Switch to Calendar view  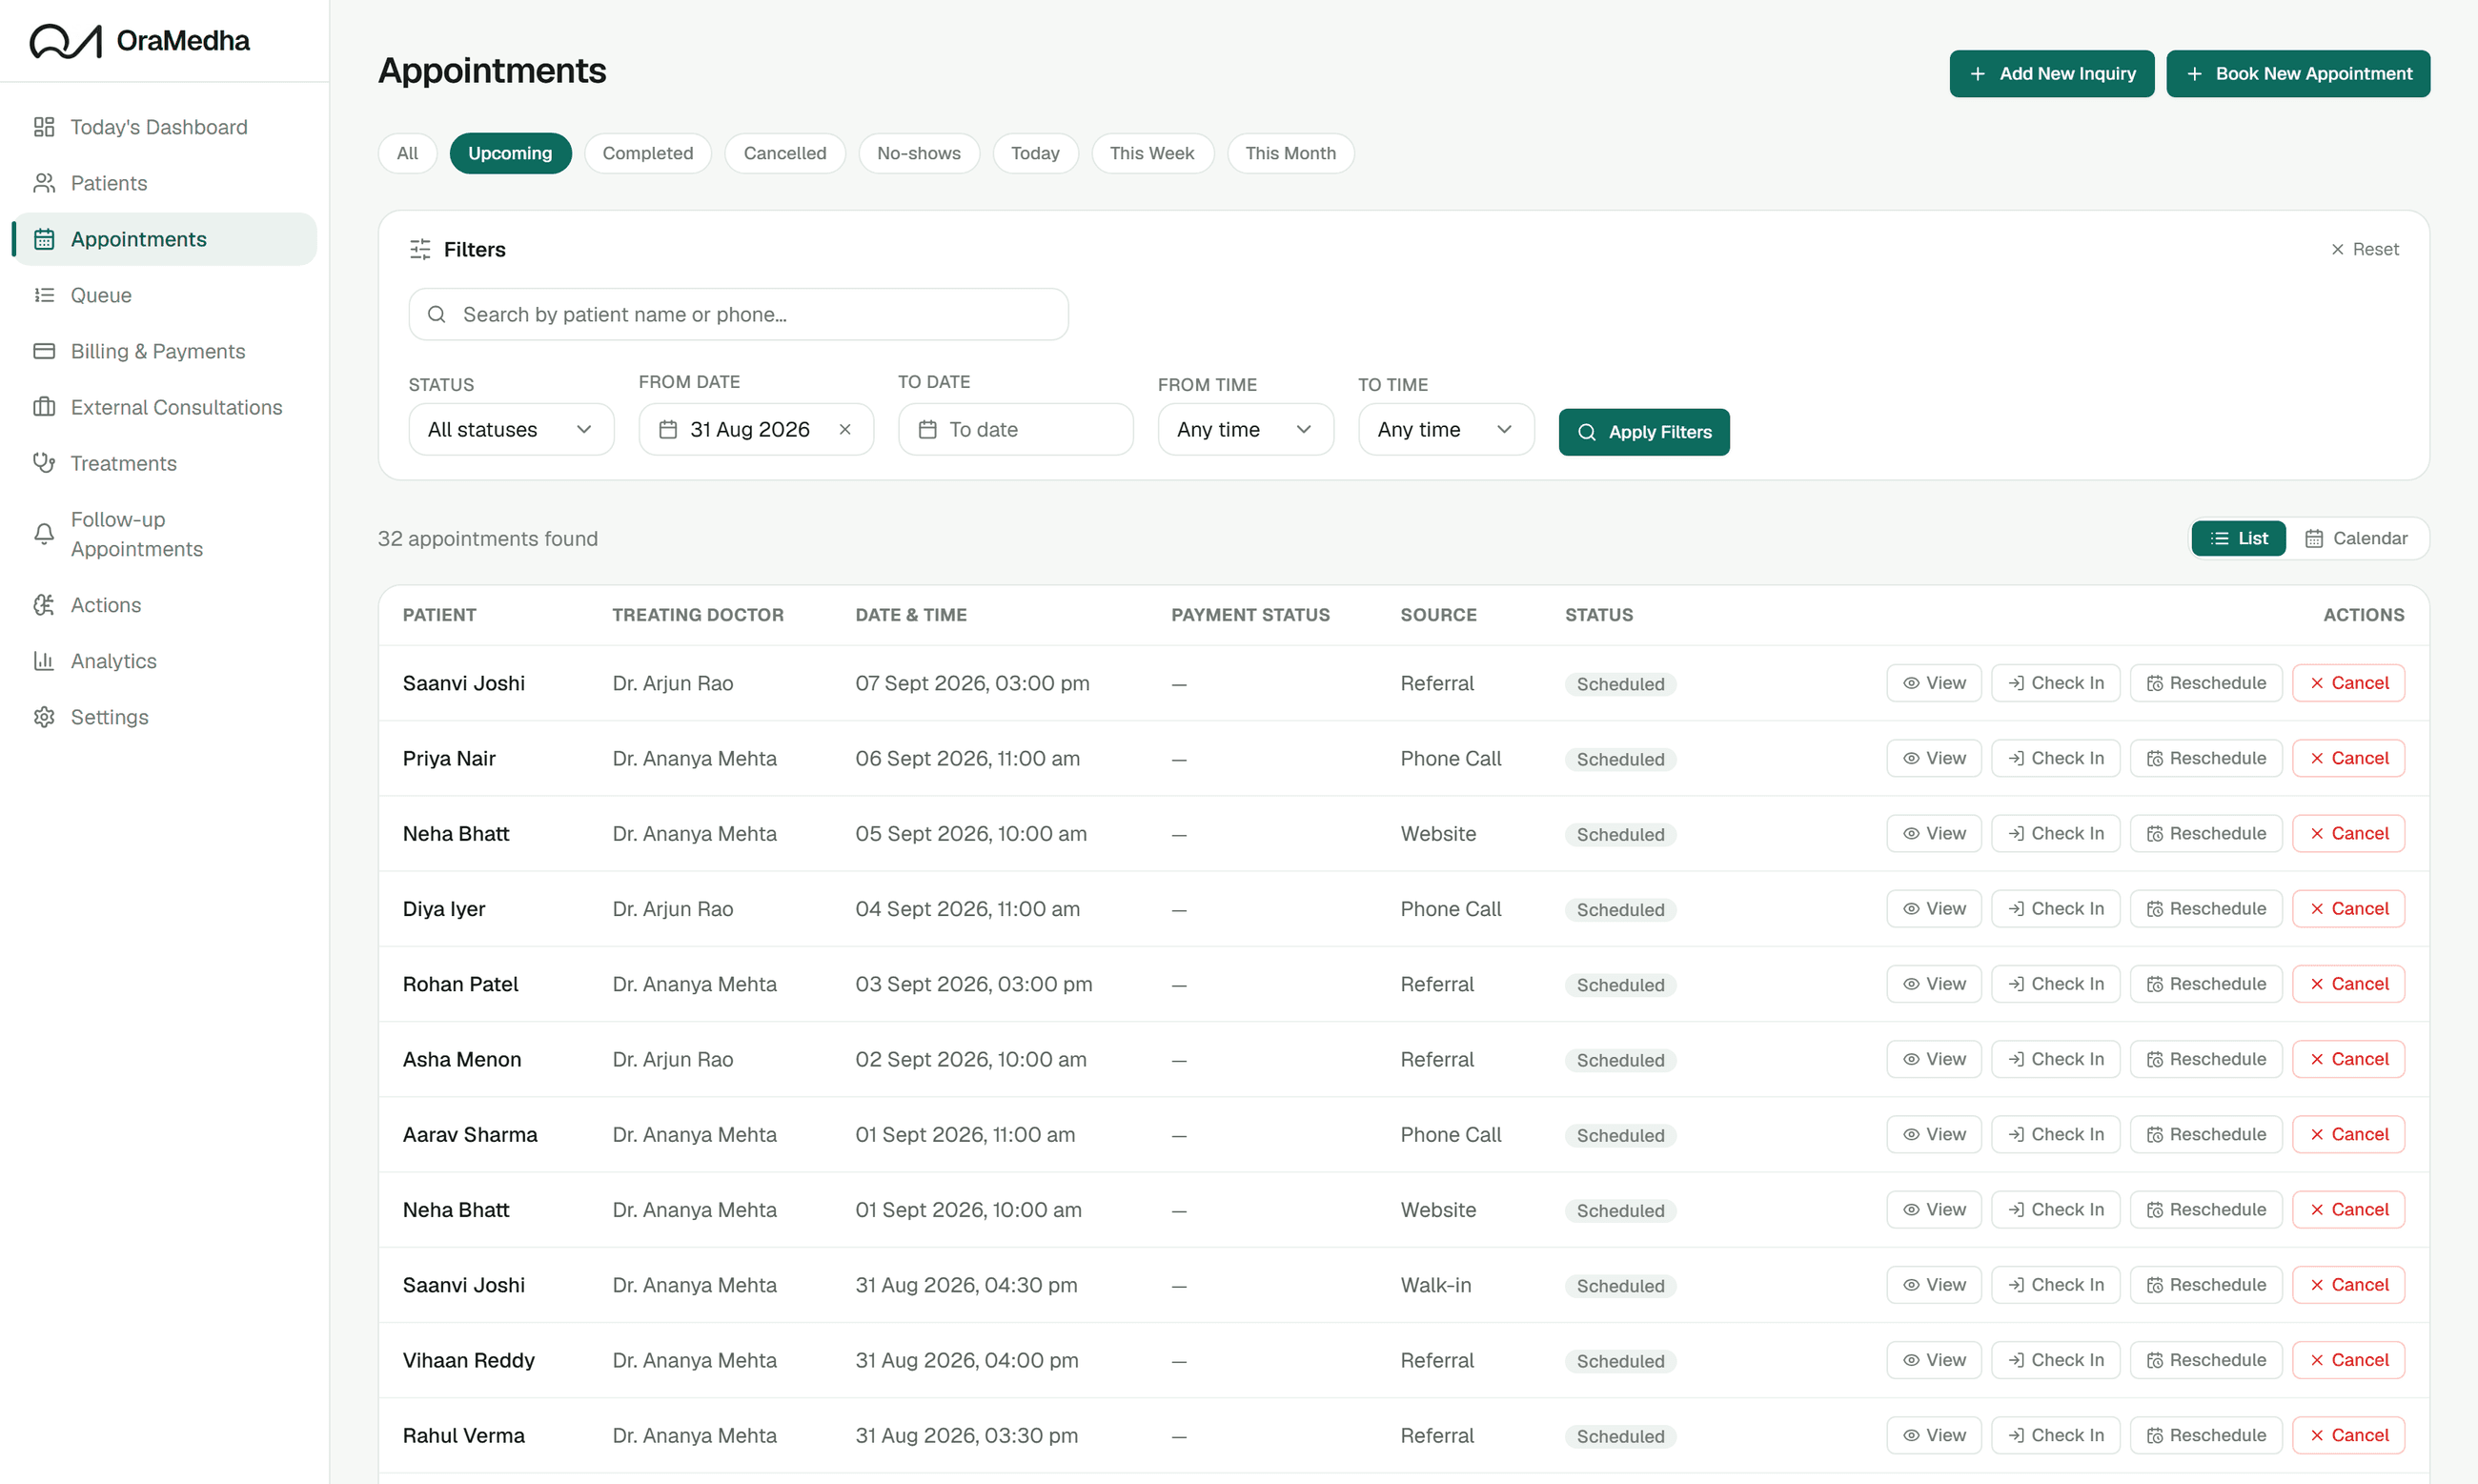tap(2356, 538)
